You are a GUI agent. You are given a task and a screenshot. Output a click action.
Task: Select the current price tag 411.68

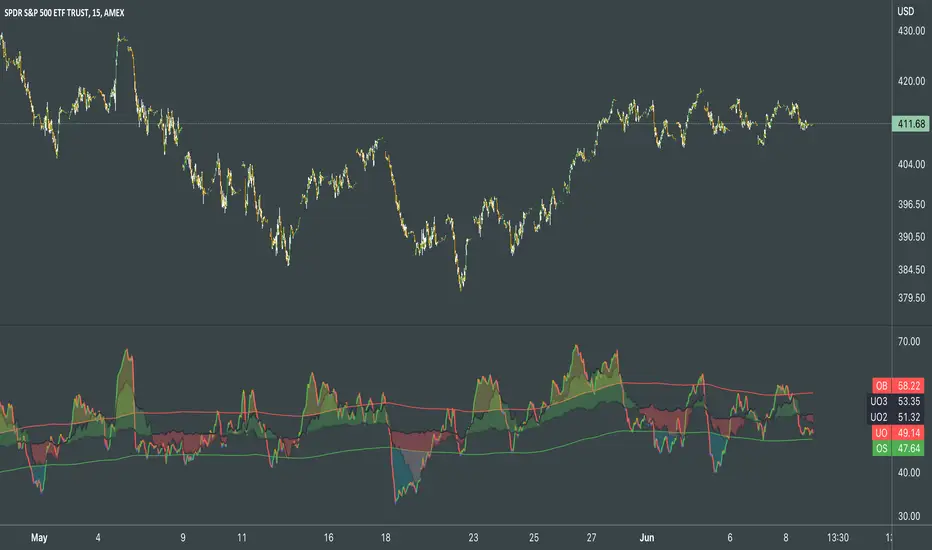point(911,124)
